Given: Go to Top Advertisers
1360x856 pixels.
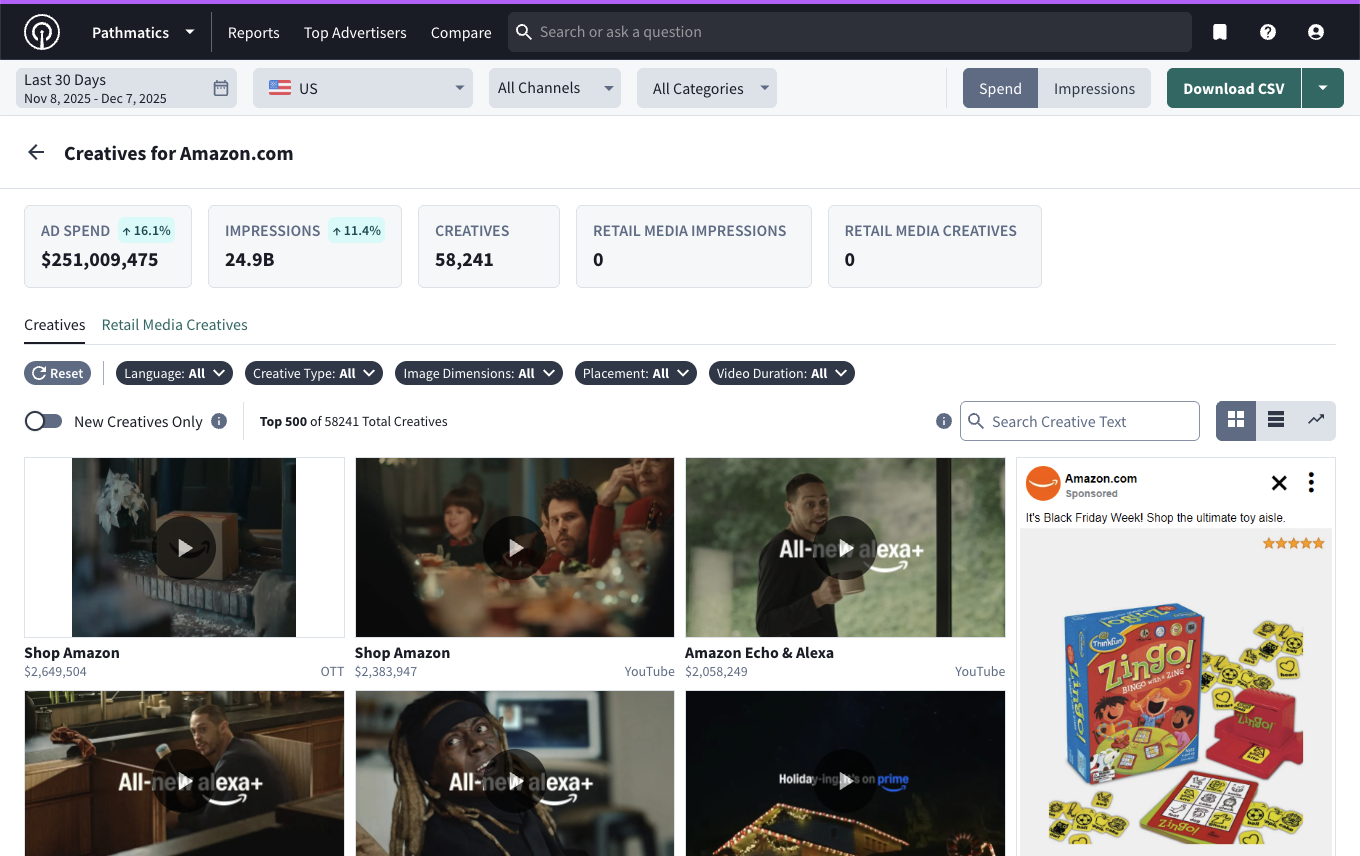Looking at the screenshot, I should (x=355, y=32).
